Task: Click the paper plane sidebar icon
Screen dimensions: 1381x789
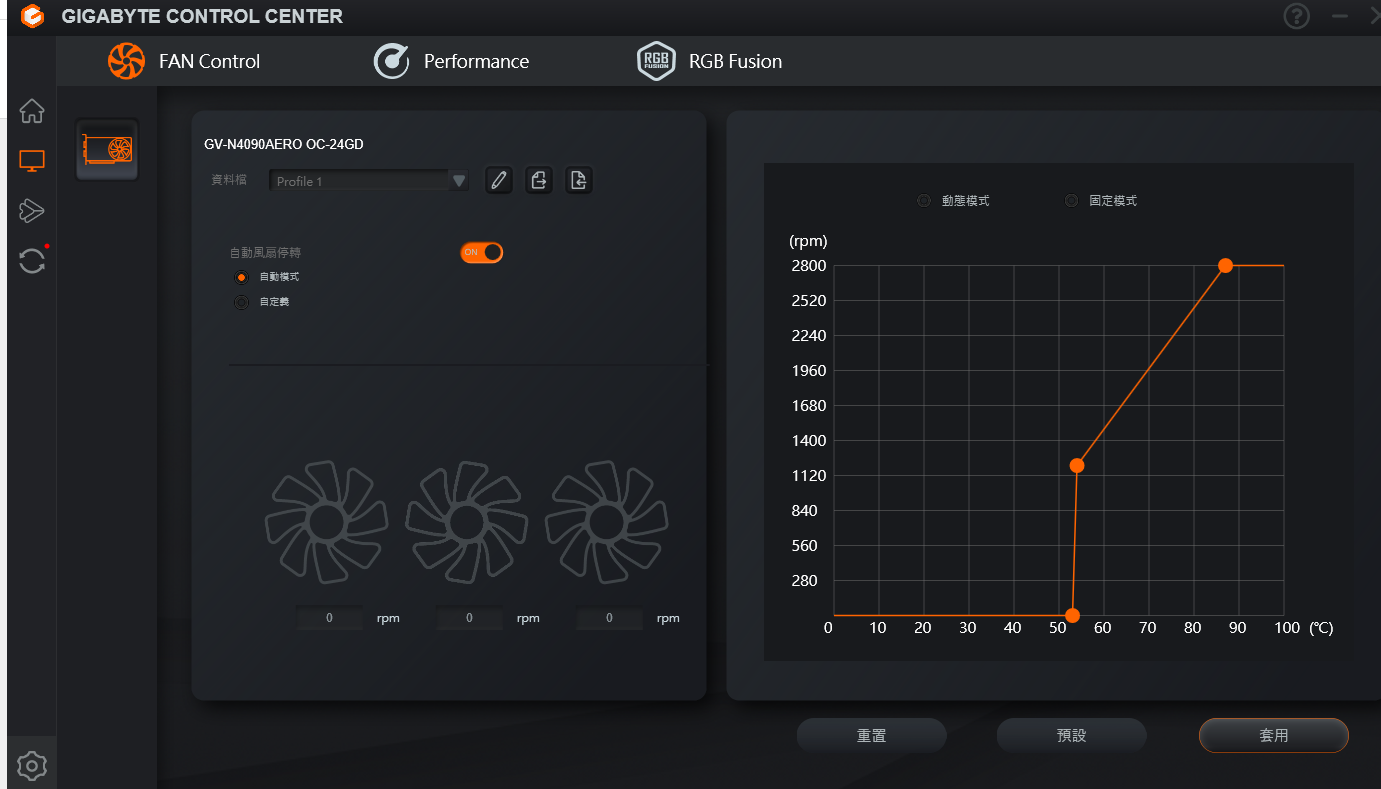Action: [x=32, y=211]
